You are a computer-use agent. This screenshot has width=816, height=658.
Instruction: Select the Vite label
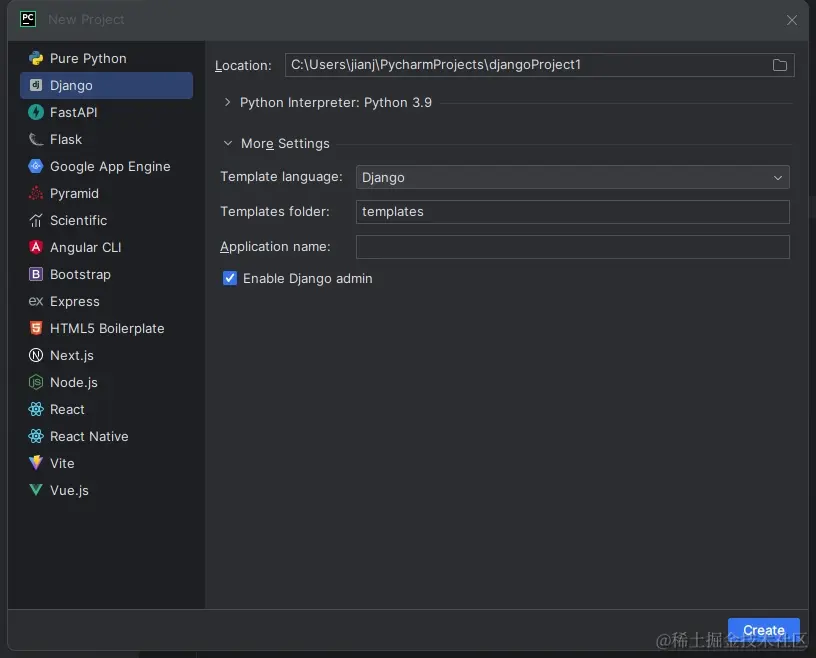[x=62, y=463]
